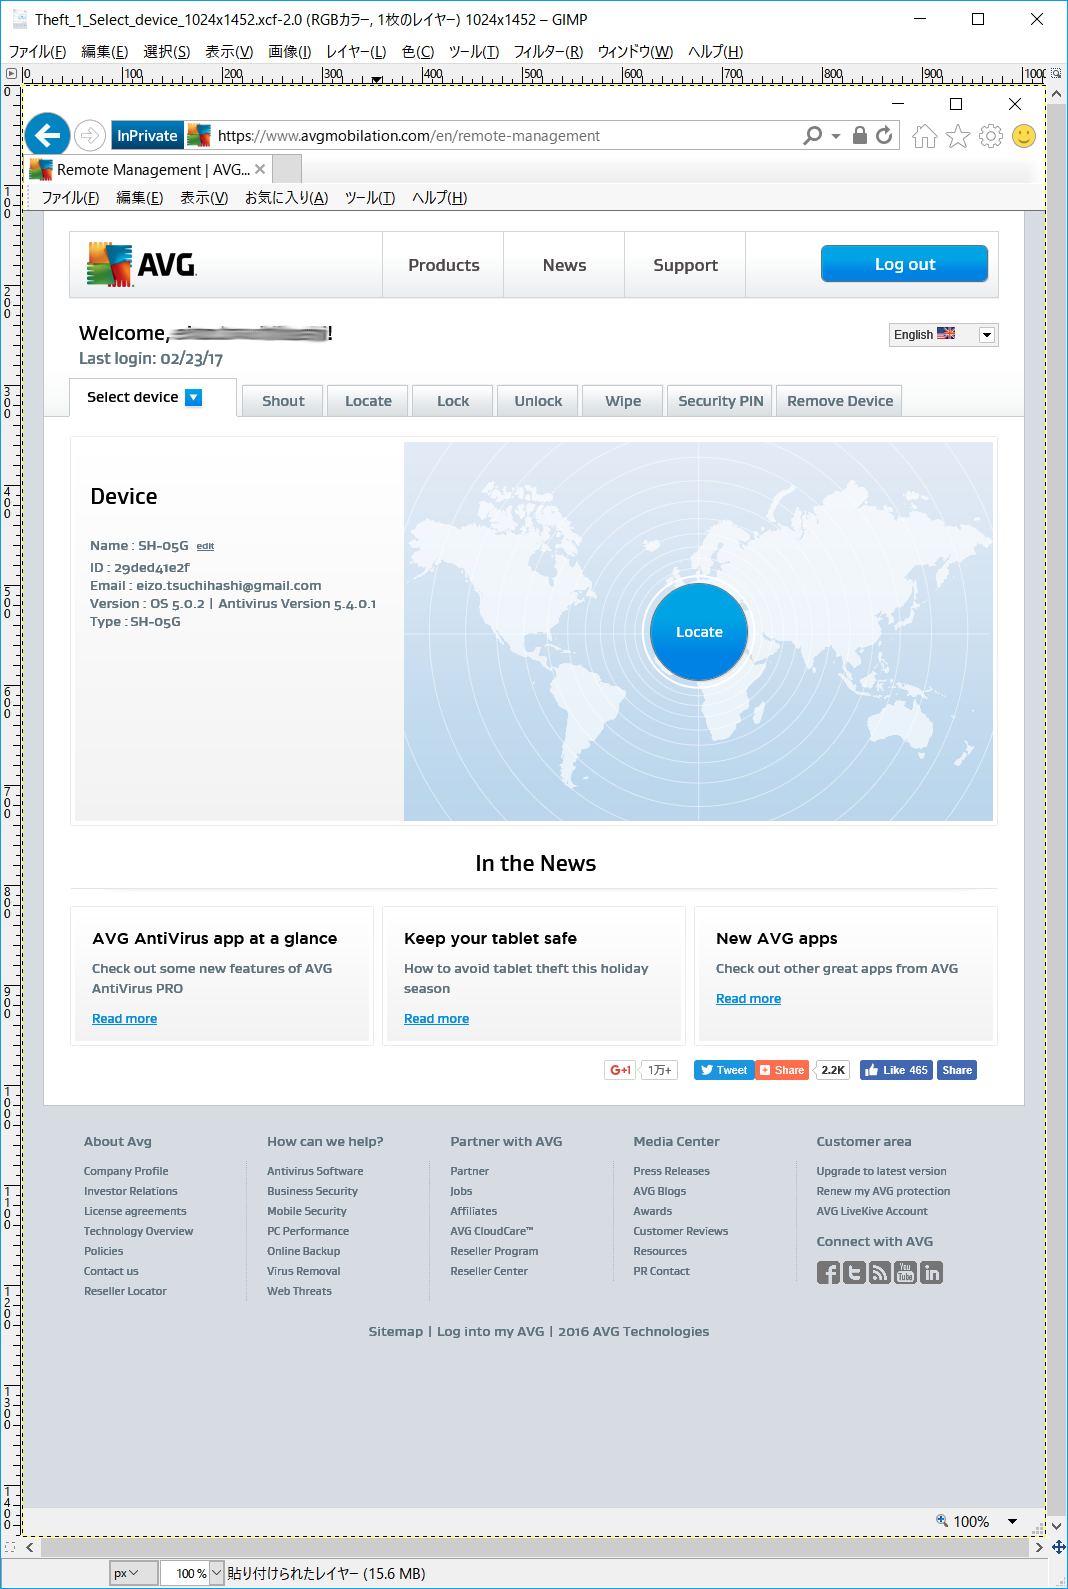Toggle Quick Mask button by the horizontal scrollbar
The height and width of the screenshot is (1589, 1068).
point(11,1547)
